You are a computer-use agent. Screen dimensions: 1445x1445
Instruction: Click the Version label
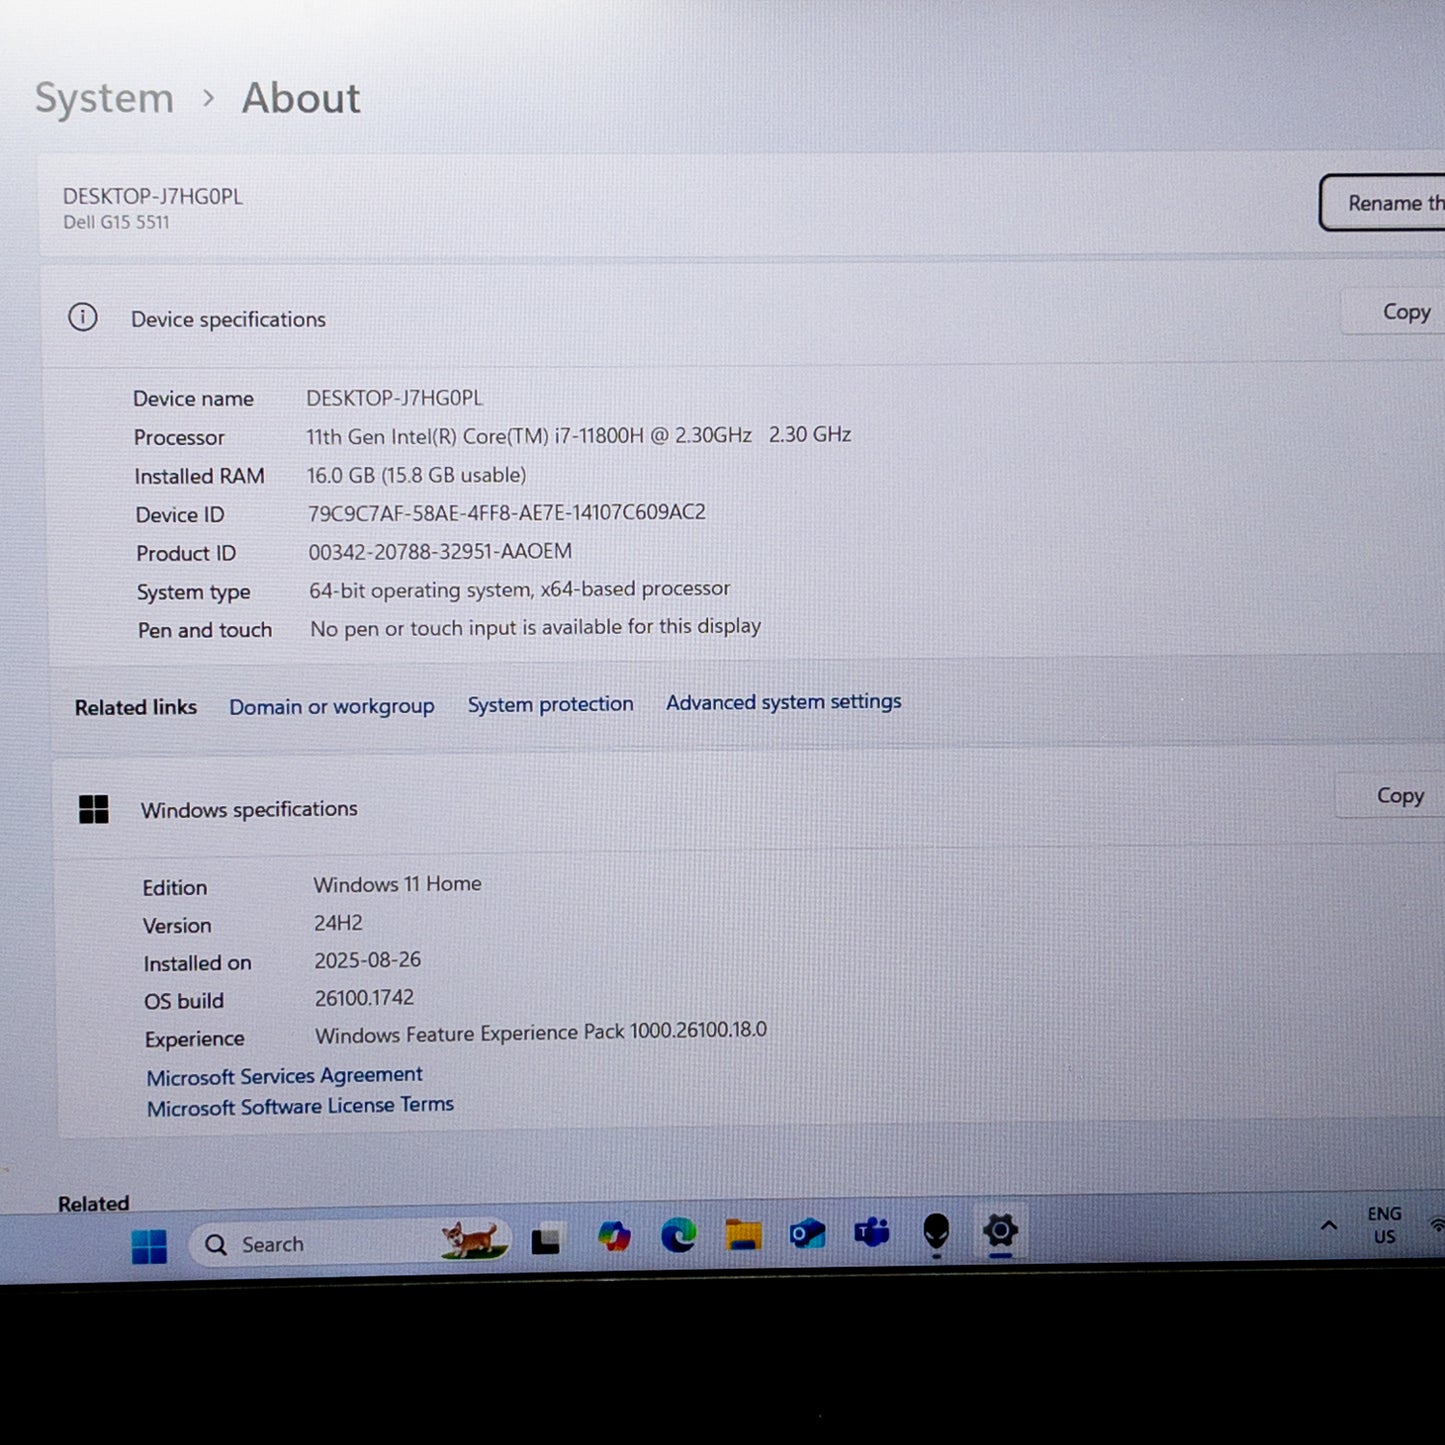pos(177,925)
